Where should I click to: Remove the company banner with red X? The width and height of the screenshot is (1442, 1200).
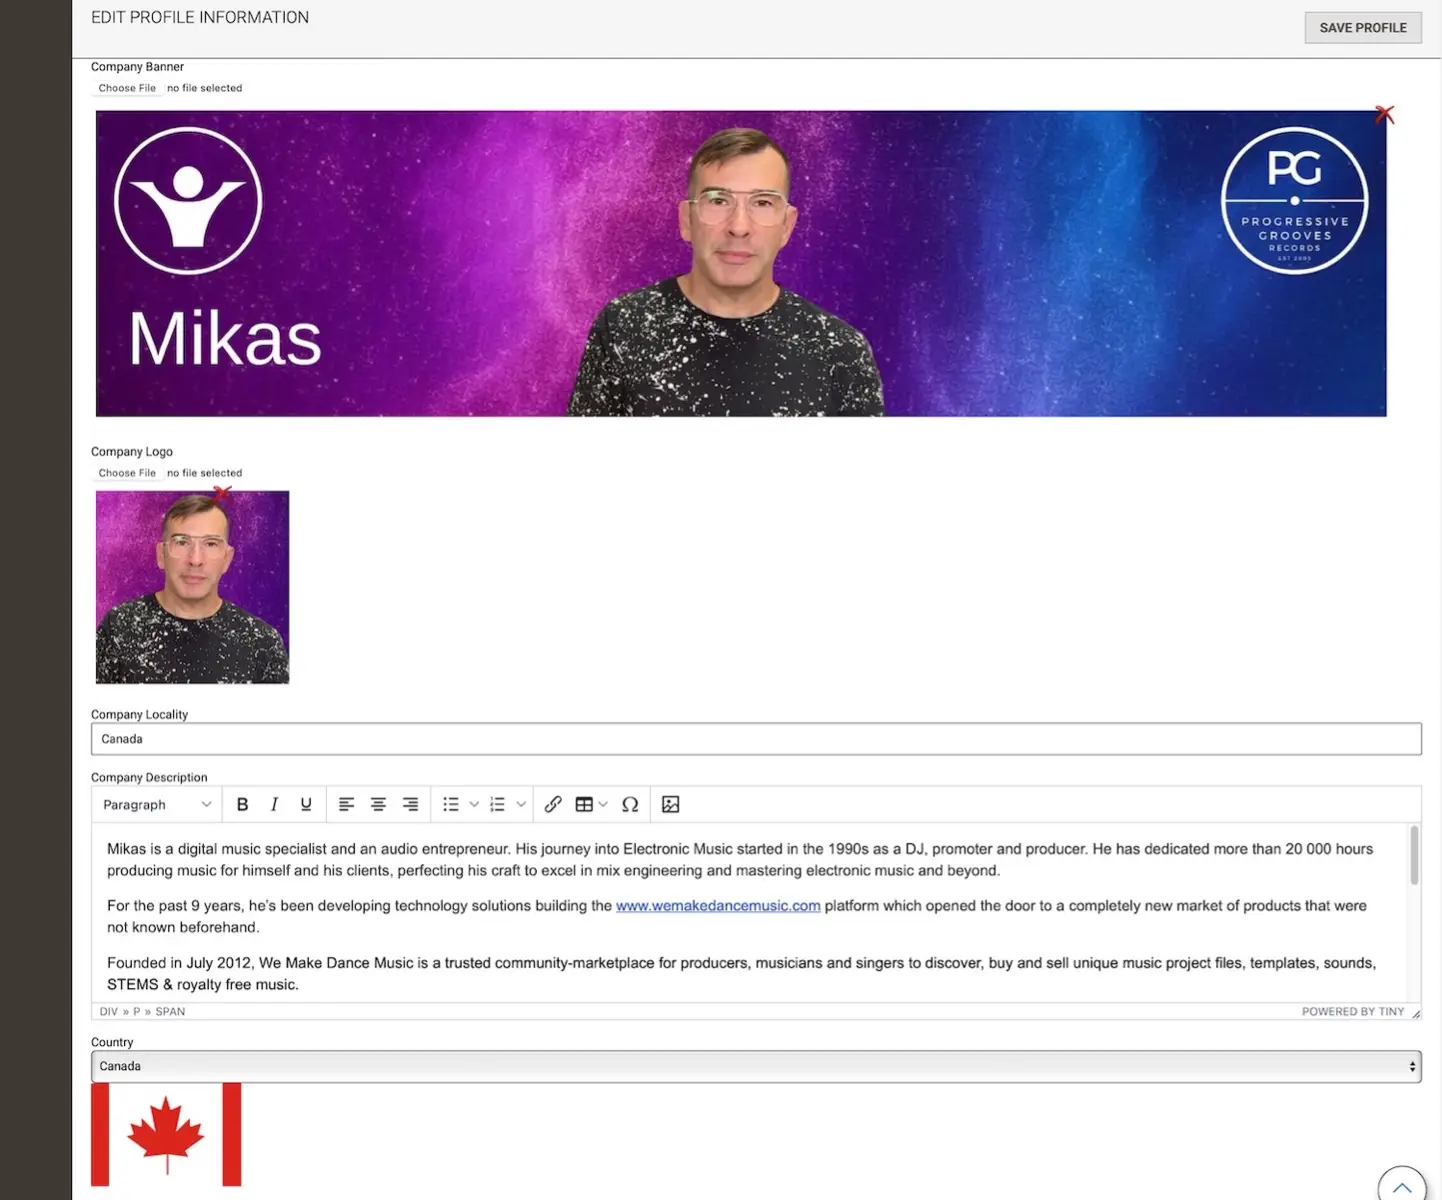1384,115
